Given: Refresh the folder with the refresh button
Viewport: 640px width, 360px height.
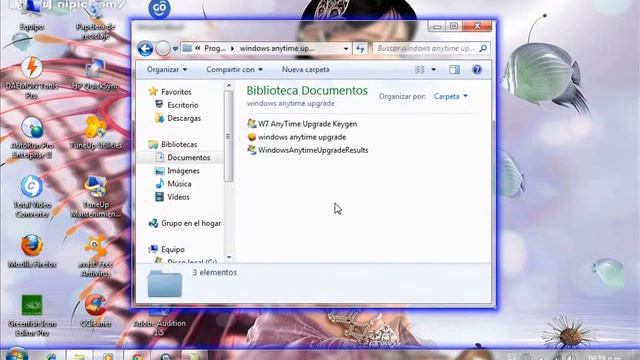Looking at the screenshot, I should click(360, 49).
